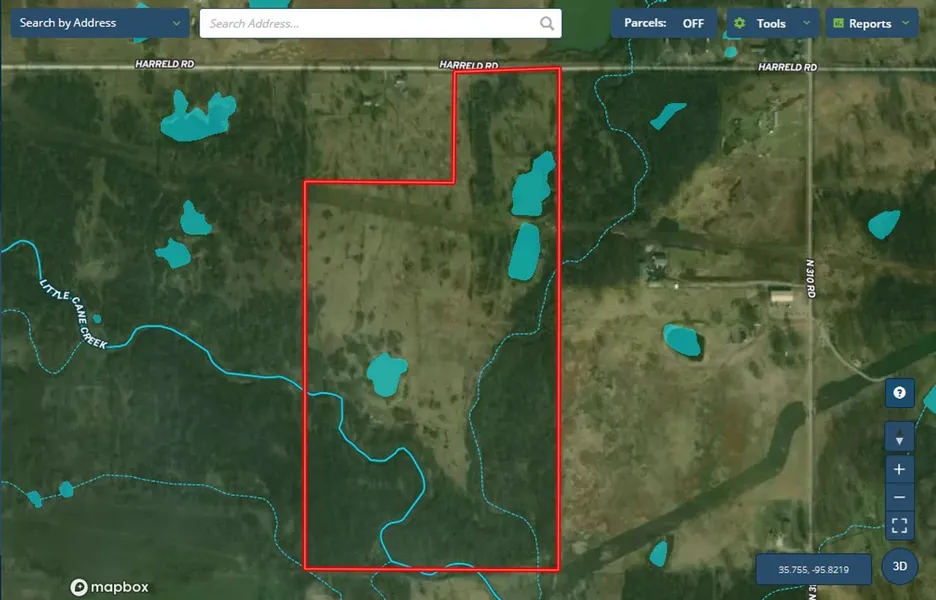Zoom in with the plus button
This screenshot has width=936, height=600.
(899, 468)
